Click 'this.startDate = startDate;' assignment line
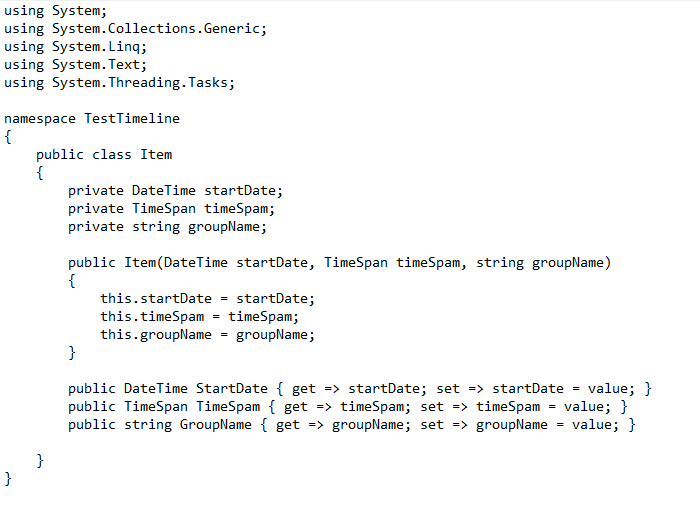Image resolution: width=700 pixels, height=510 pixels. [207, 299]
